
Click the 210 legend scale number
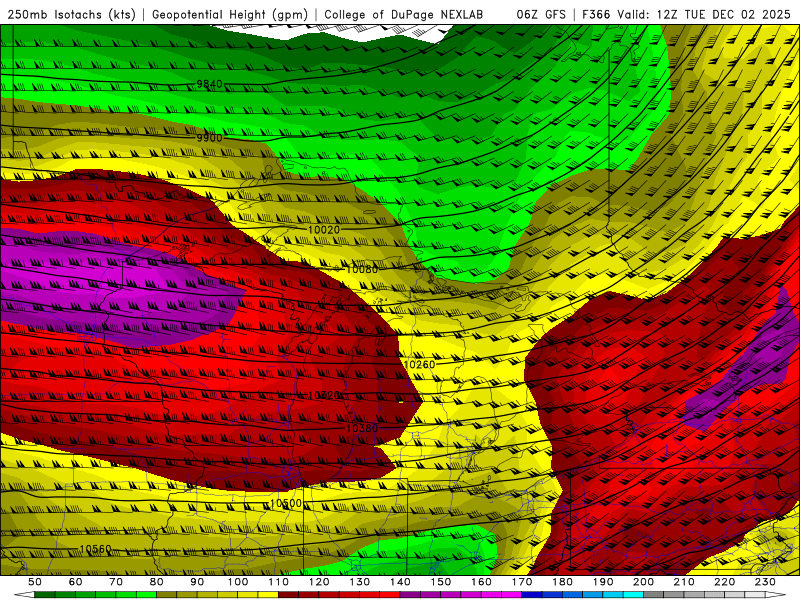(684, 582)
